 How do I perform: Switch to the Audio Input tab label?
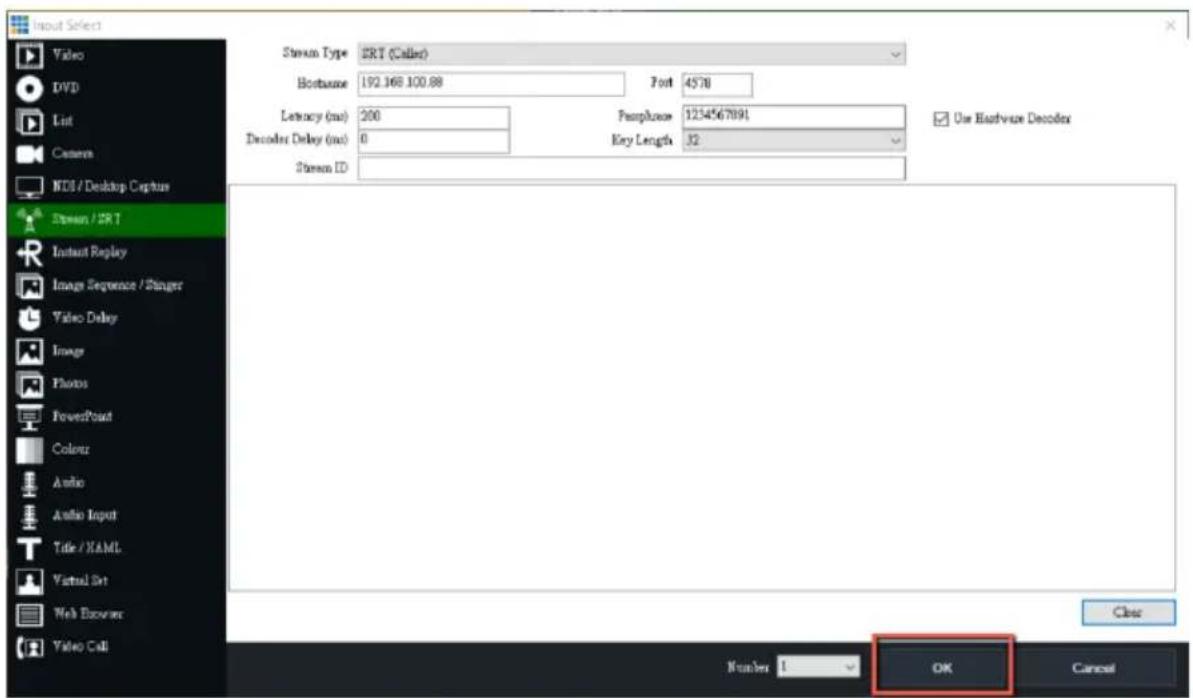84,515
